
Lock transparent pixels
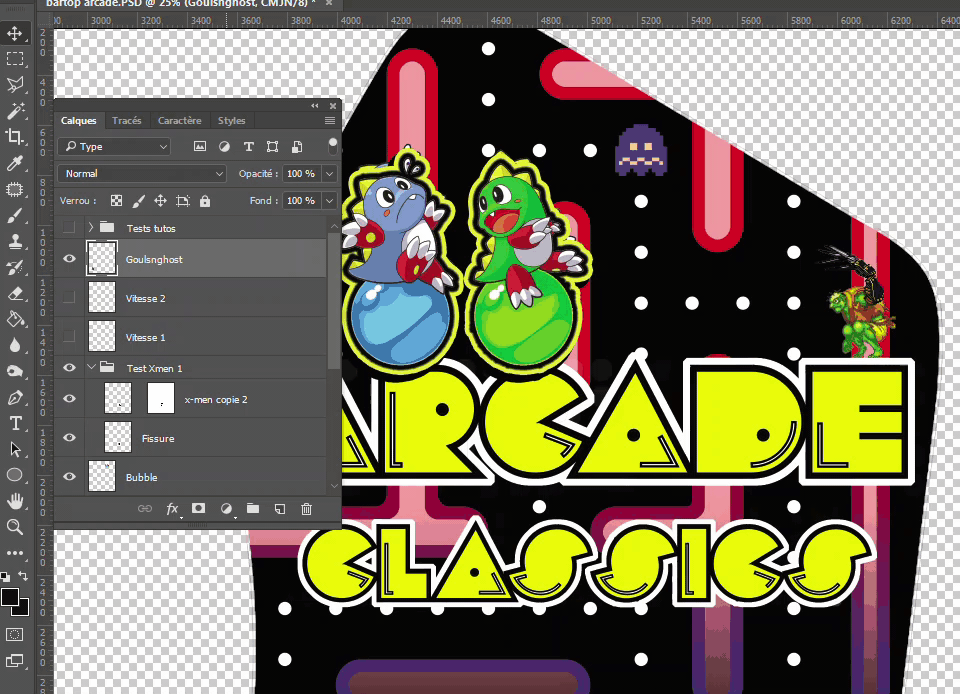[x=116, y=201]
